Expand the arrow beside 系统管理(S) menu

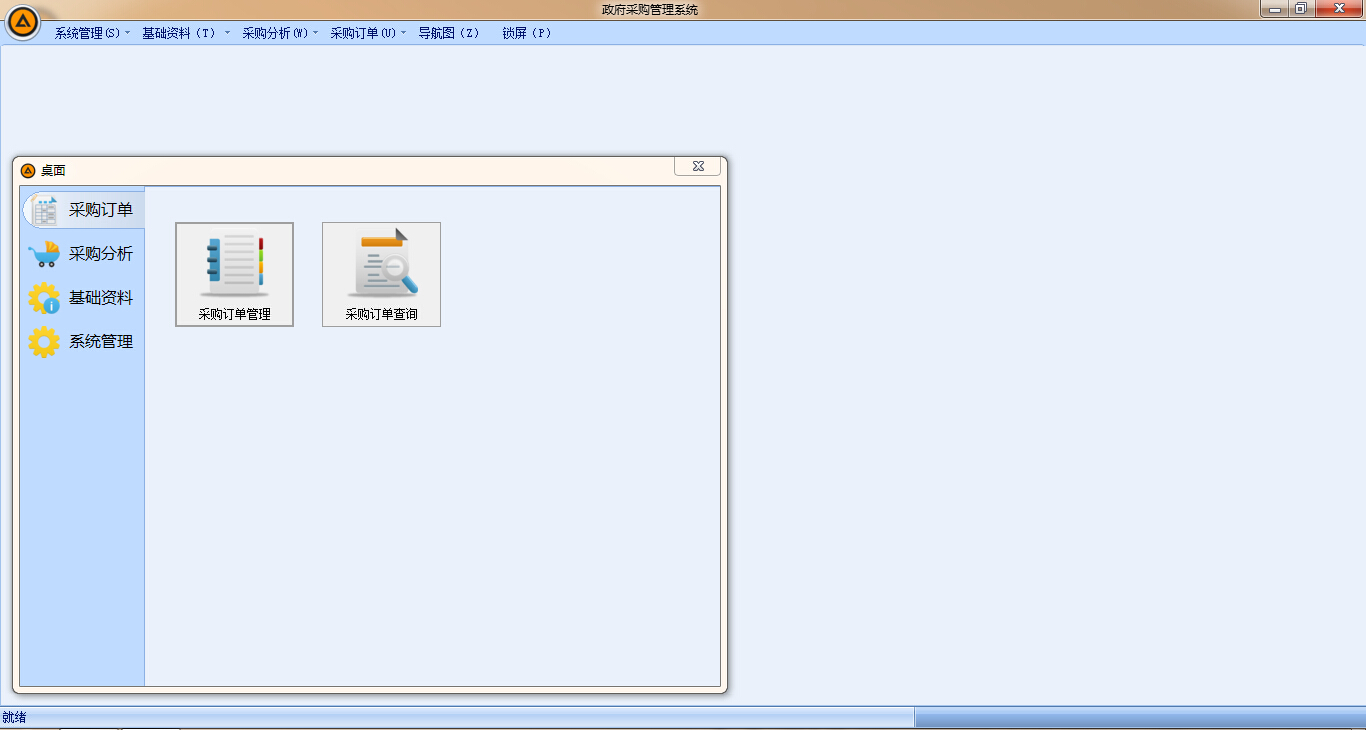[128, 33]
